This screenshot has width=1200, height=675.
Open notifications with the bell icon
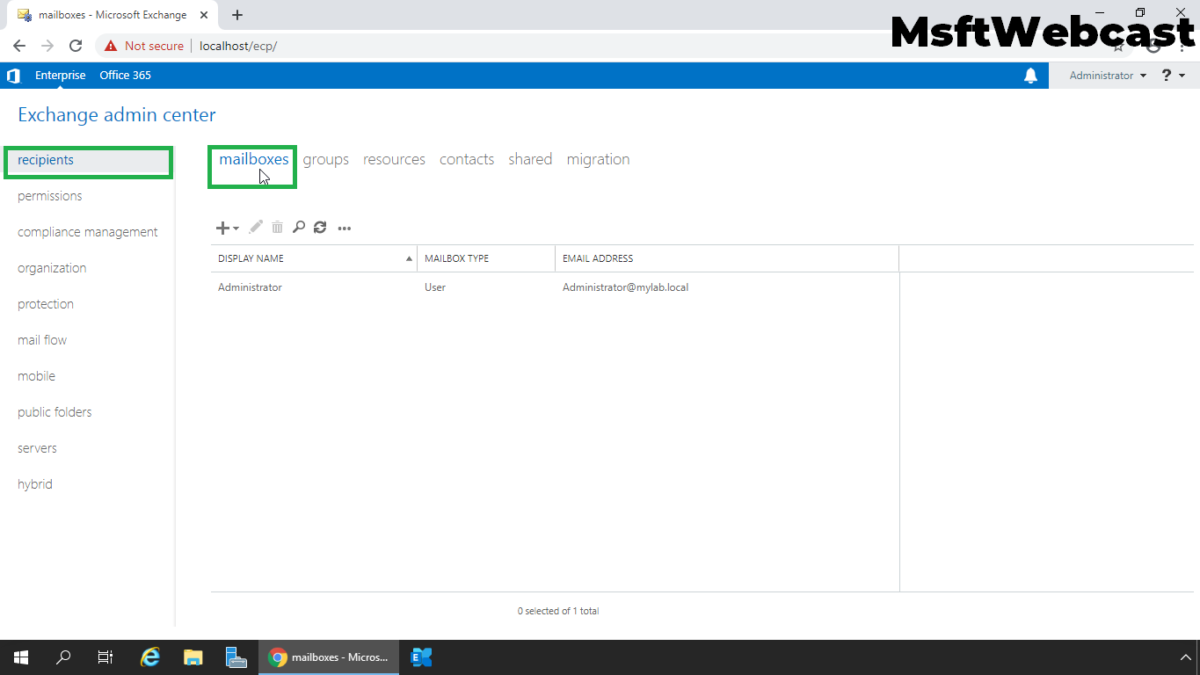click(1031, 75)
